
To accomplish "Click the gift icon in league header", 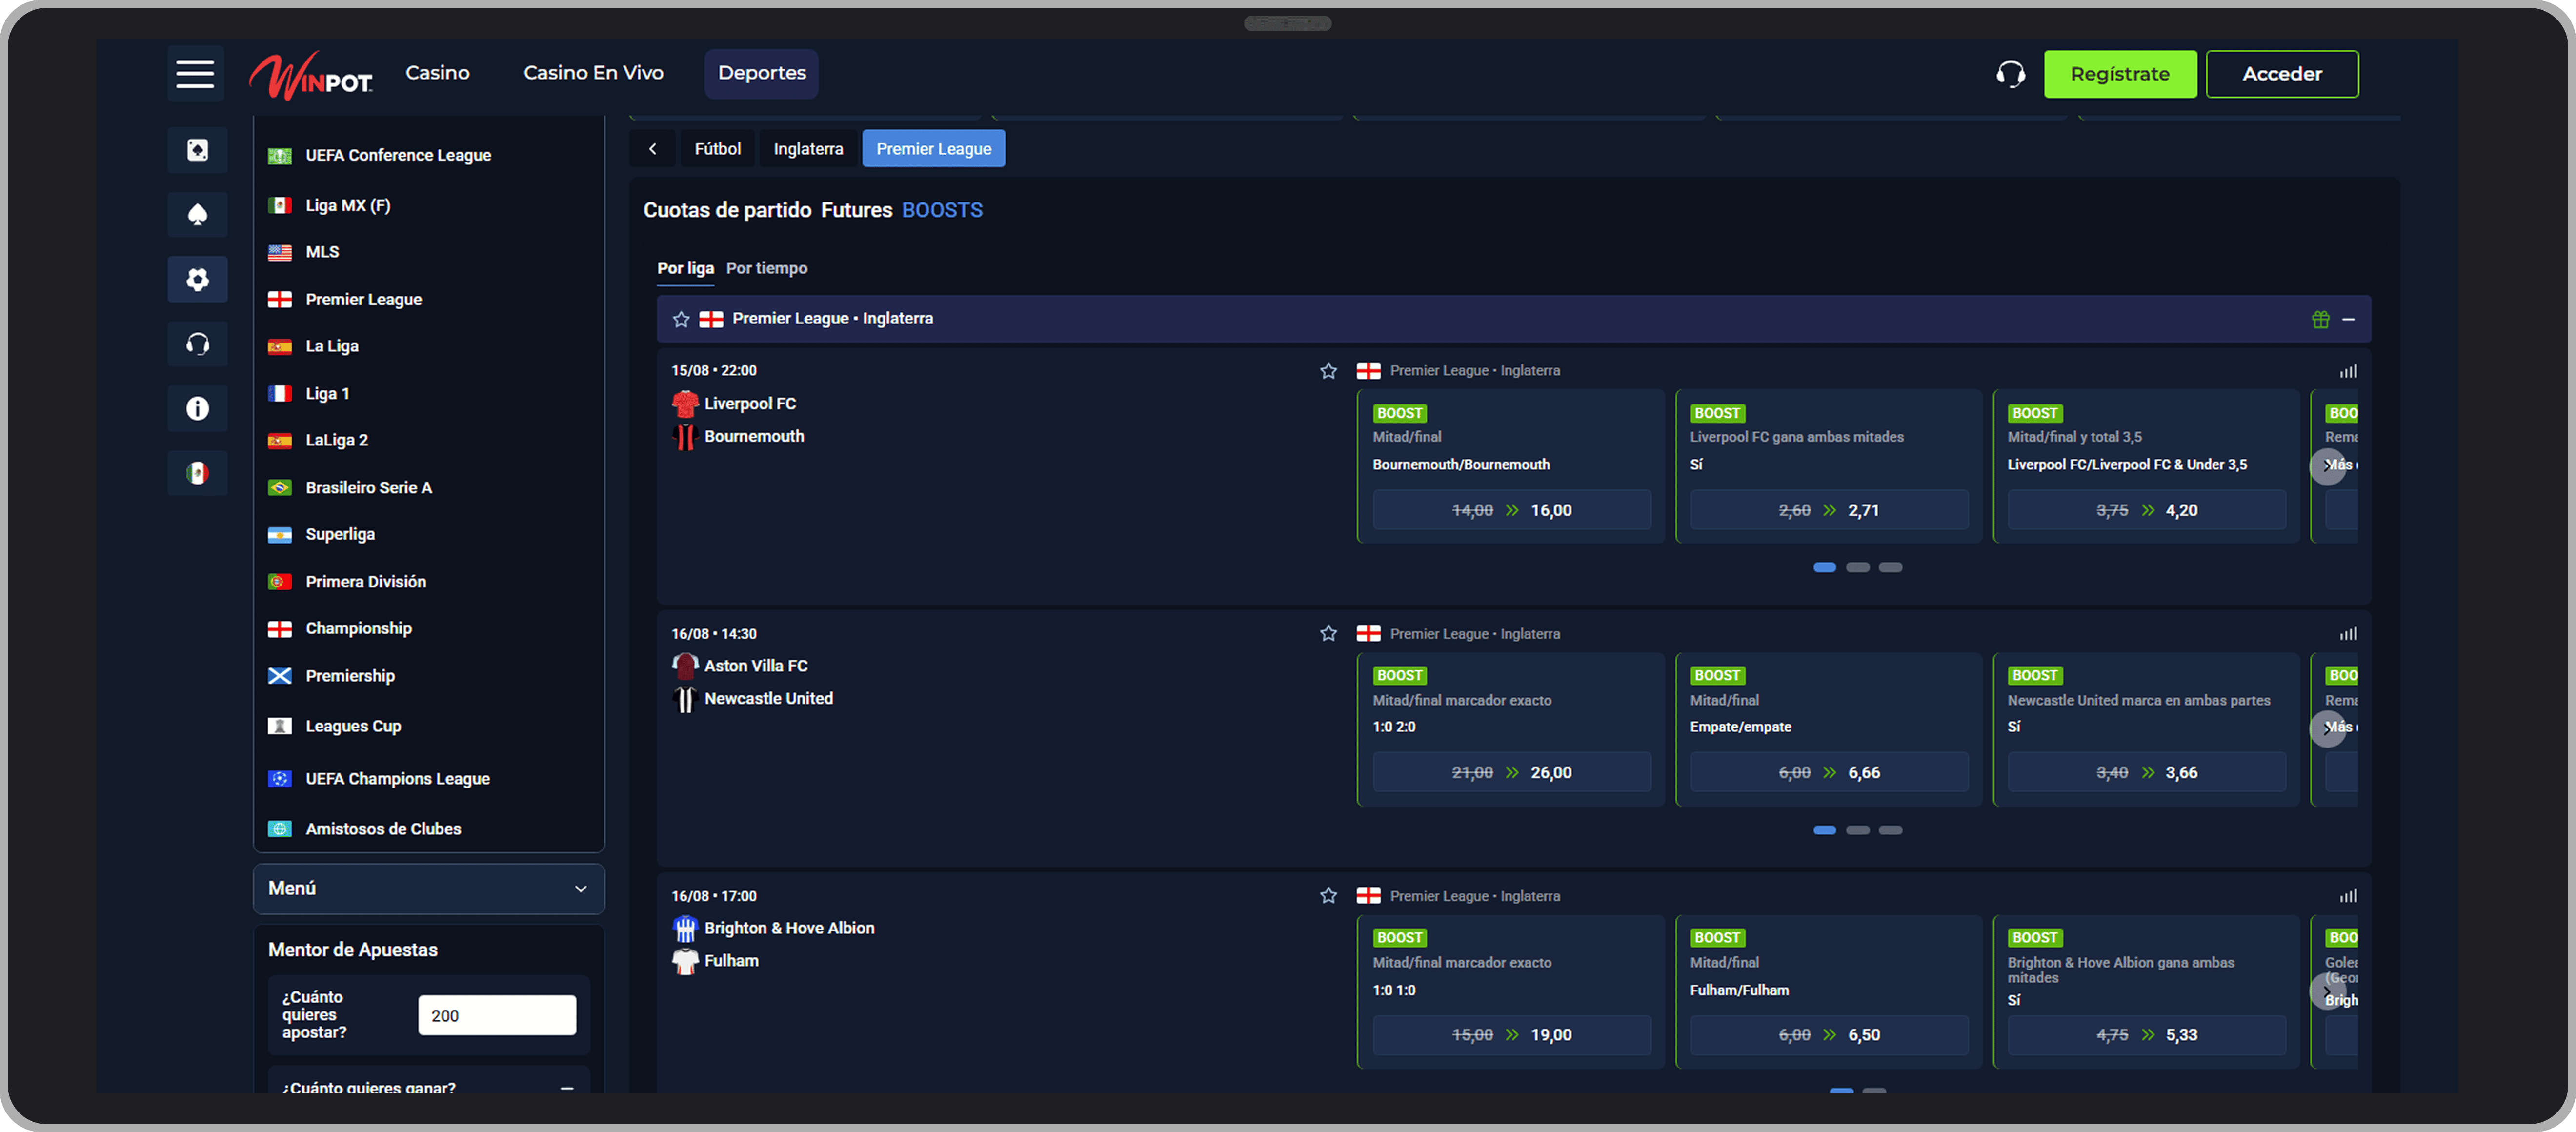I will (x=2320, y=319).
